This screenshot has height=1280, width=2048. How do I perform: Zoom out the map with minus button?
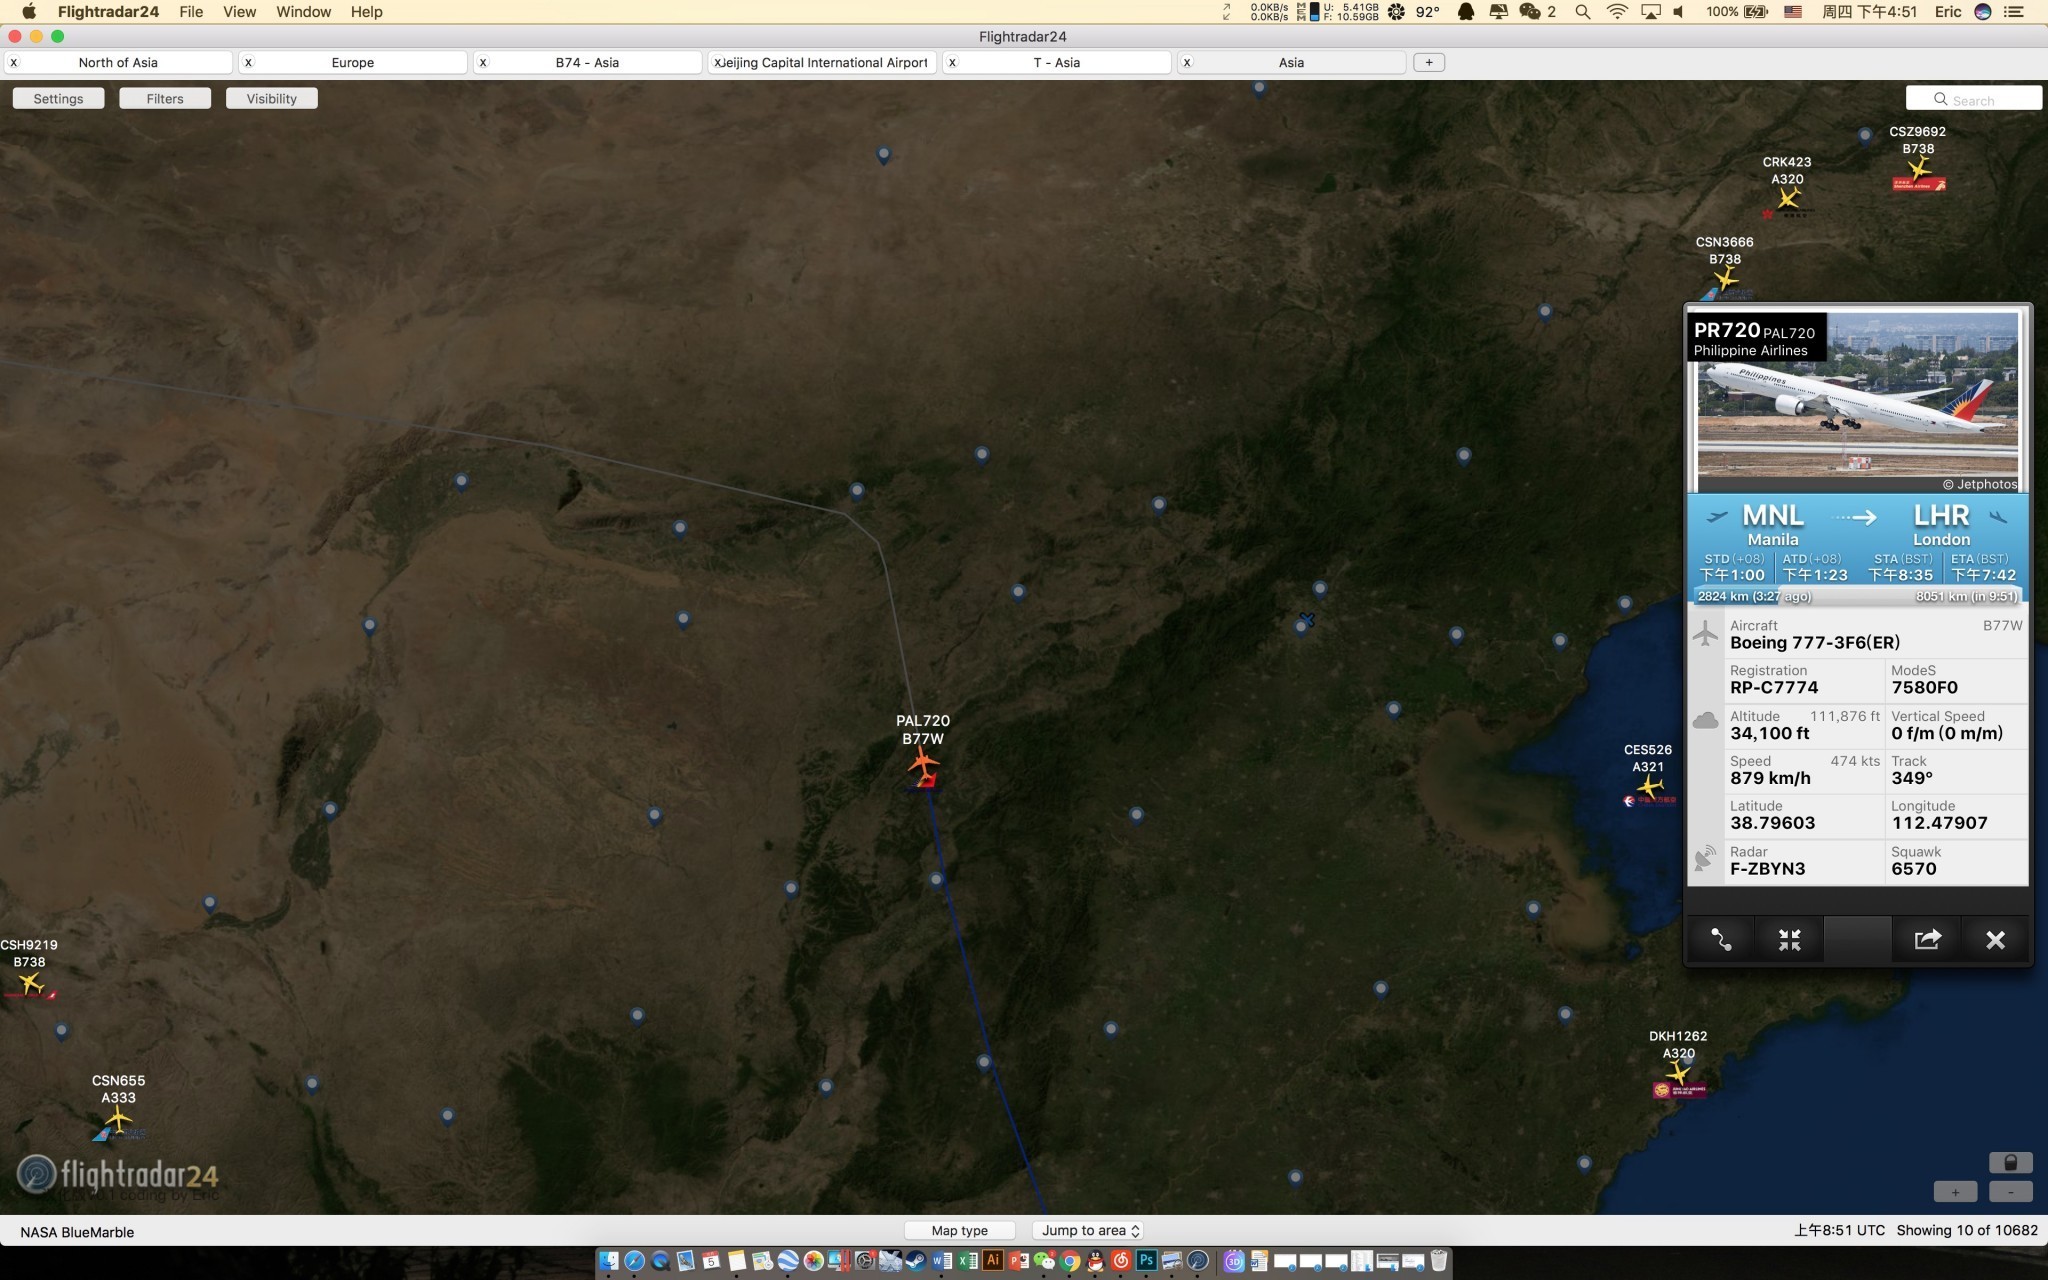pos(2010,1192)
